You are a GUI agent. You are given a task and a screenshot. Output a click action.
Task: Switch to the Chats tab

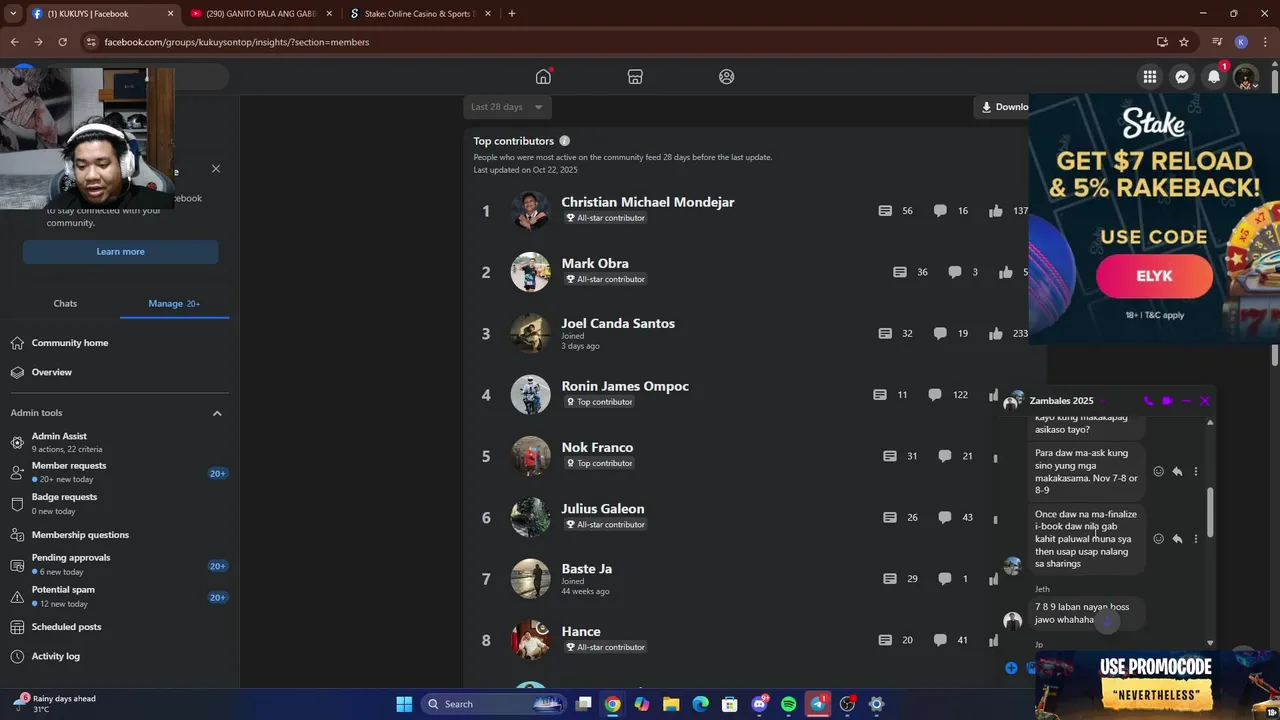[x=65, y=303]
